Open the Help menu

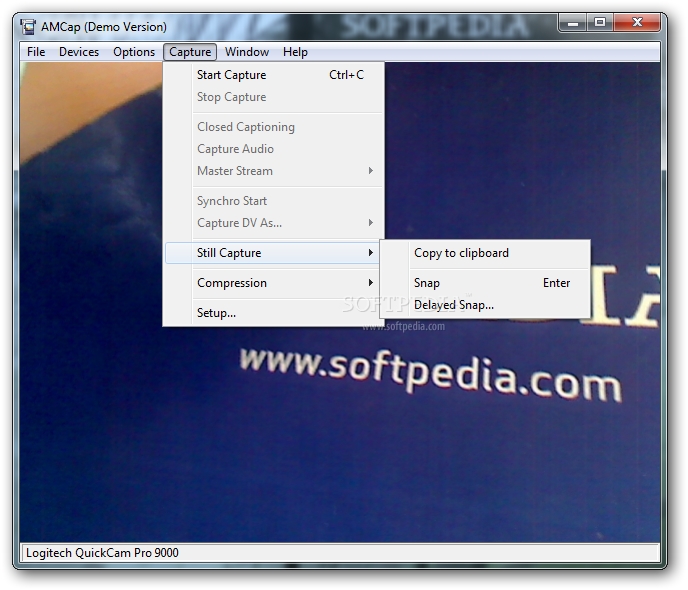point(295,52)
